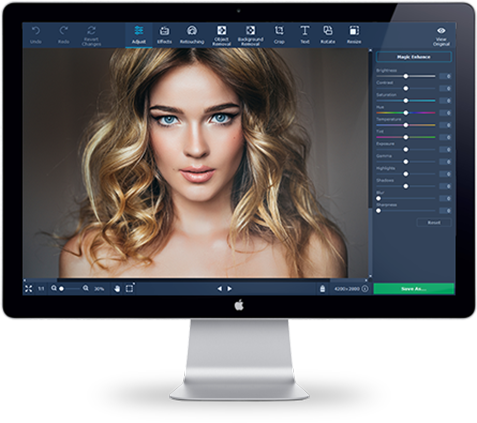The image size is (477, 423).
Task: Select the Retouching tool
Action: tap(192, 35)
